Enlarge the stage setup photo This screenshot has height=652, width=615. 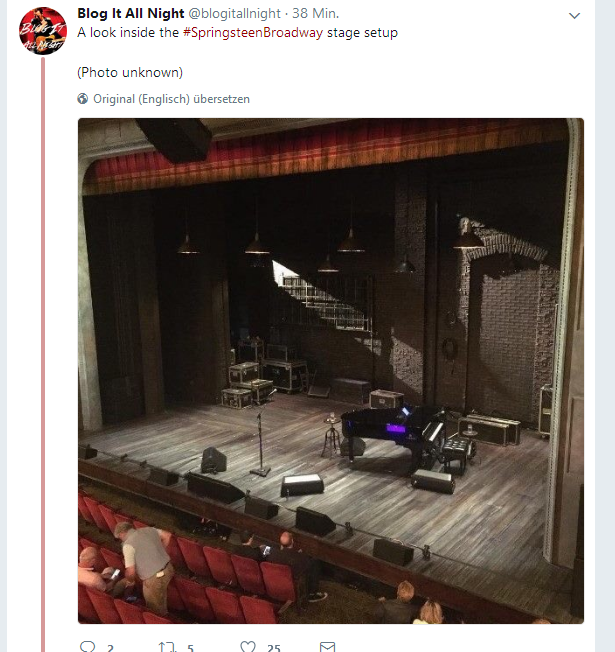(x=331, y=371)
